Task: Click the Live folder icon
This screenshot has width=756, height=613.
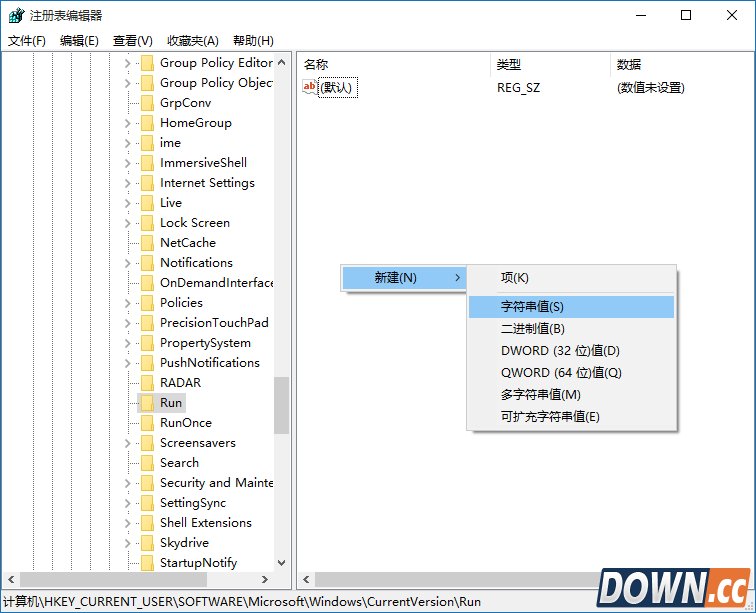Action: click(147, 203)
